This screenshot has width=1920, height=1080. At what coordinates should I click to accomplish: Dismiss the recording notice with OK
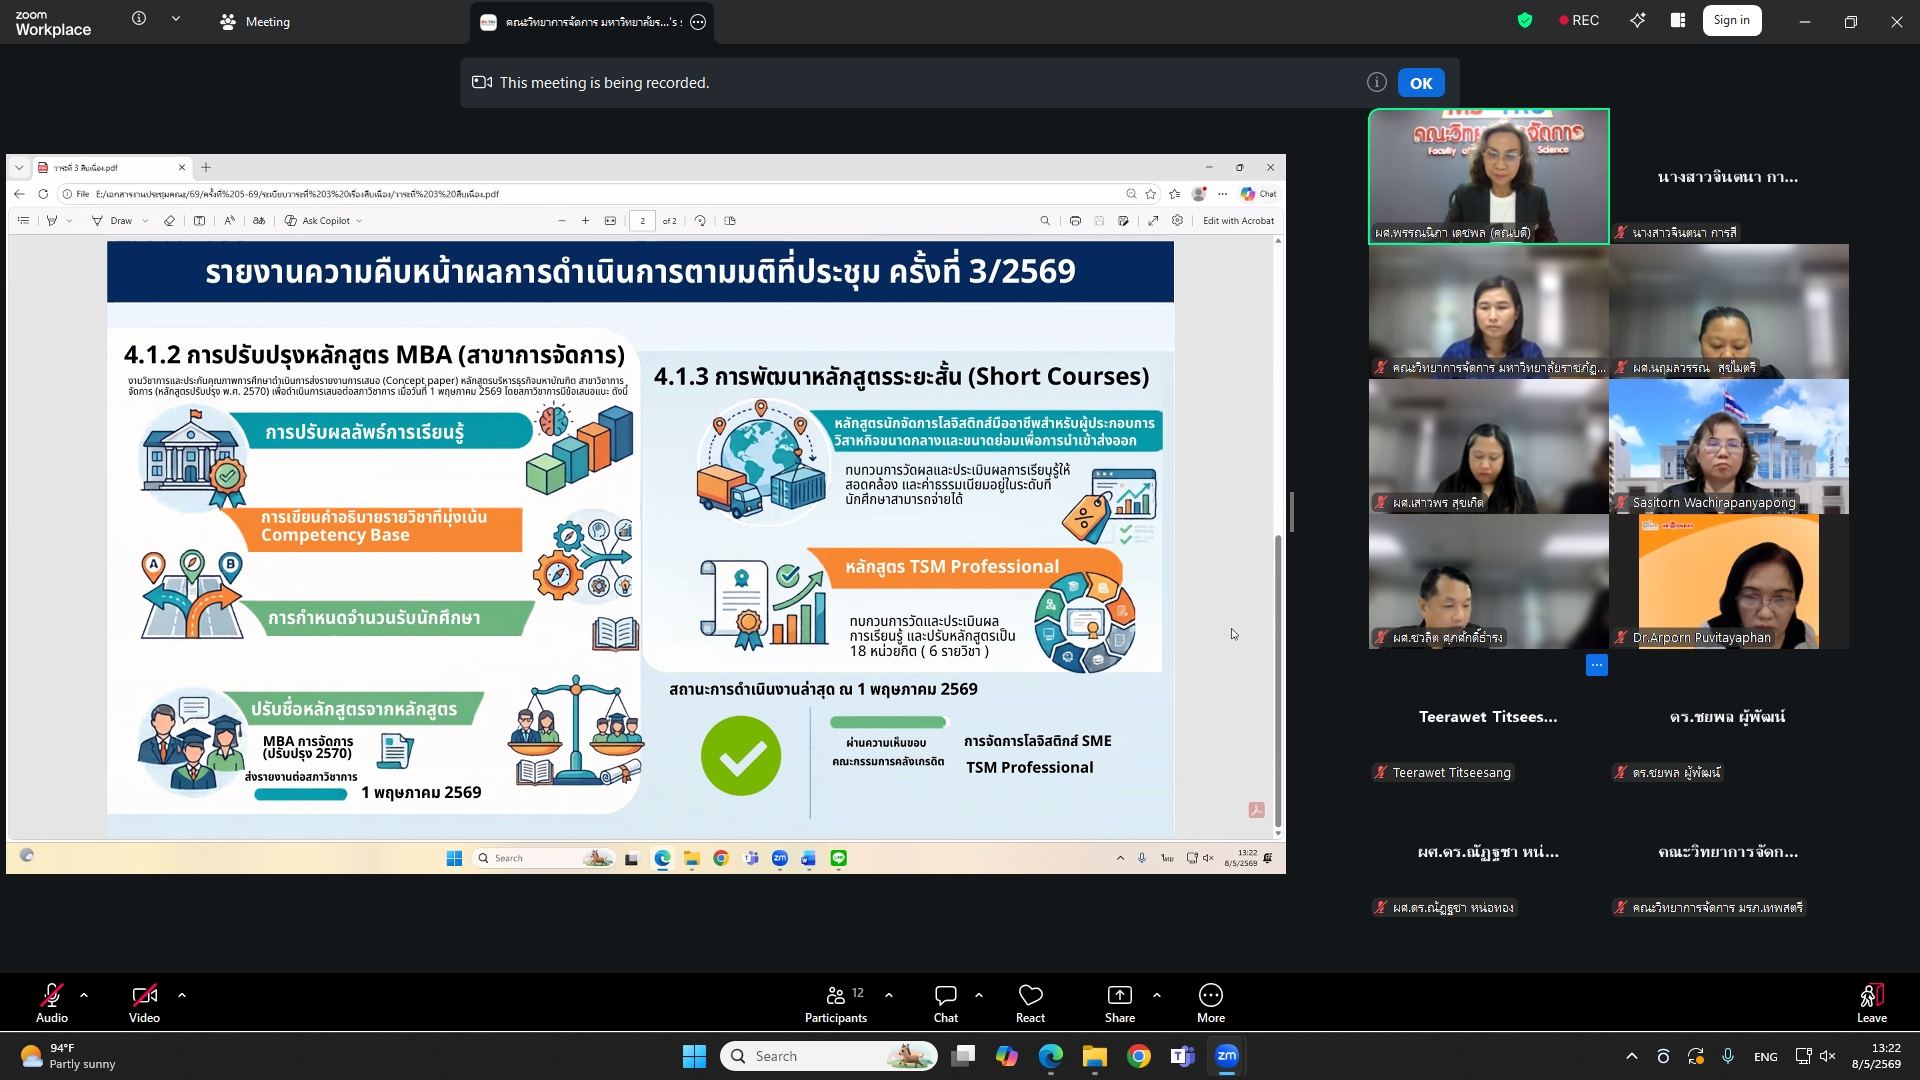point(1421,83)
